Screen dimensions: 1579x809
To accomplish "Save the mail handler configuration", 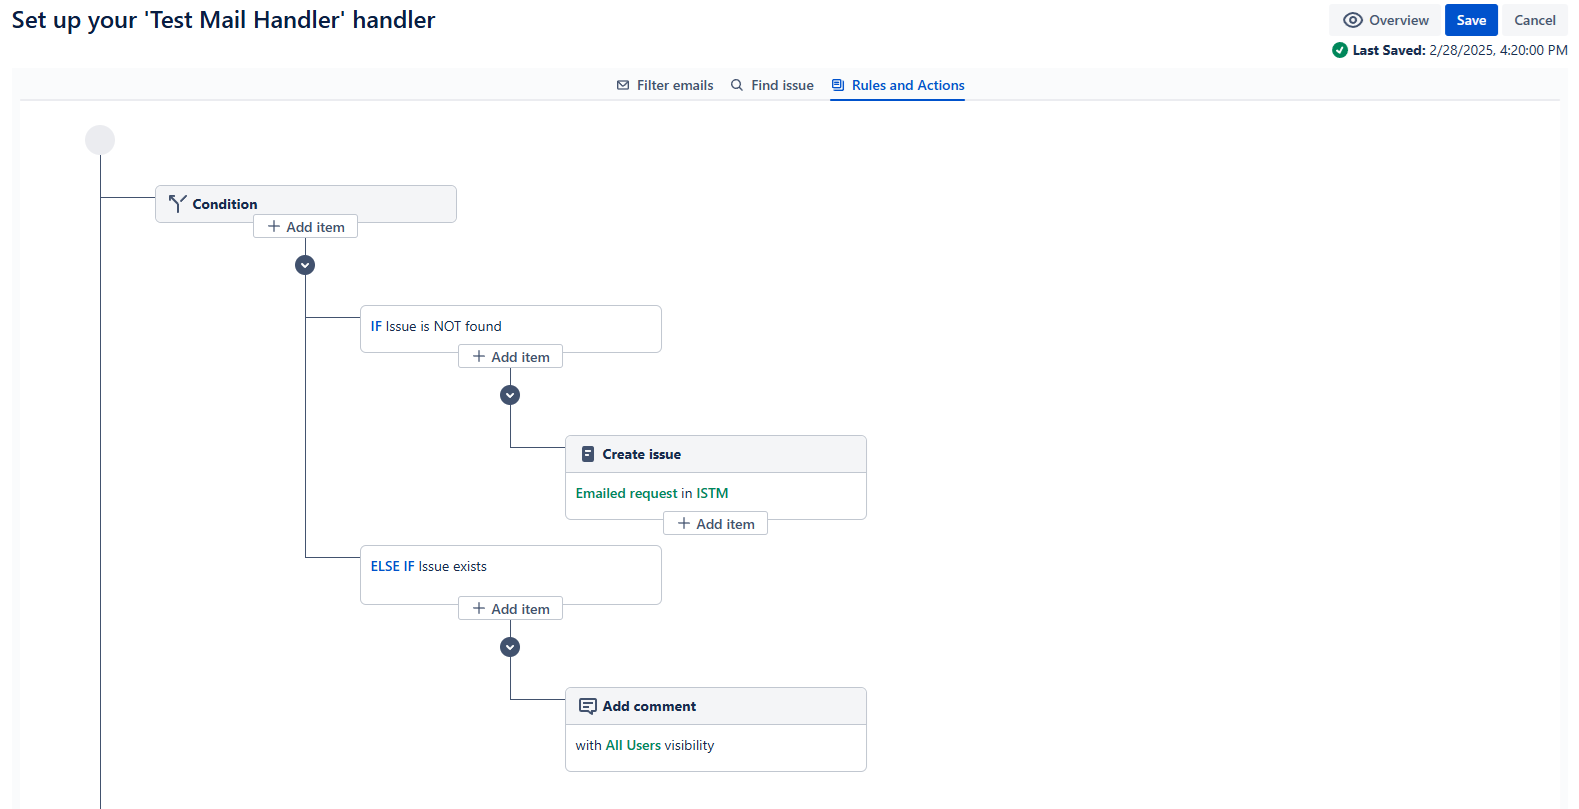I will click(x=1470, y=20).
